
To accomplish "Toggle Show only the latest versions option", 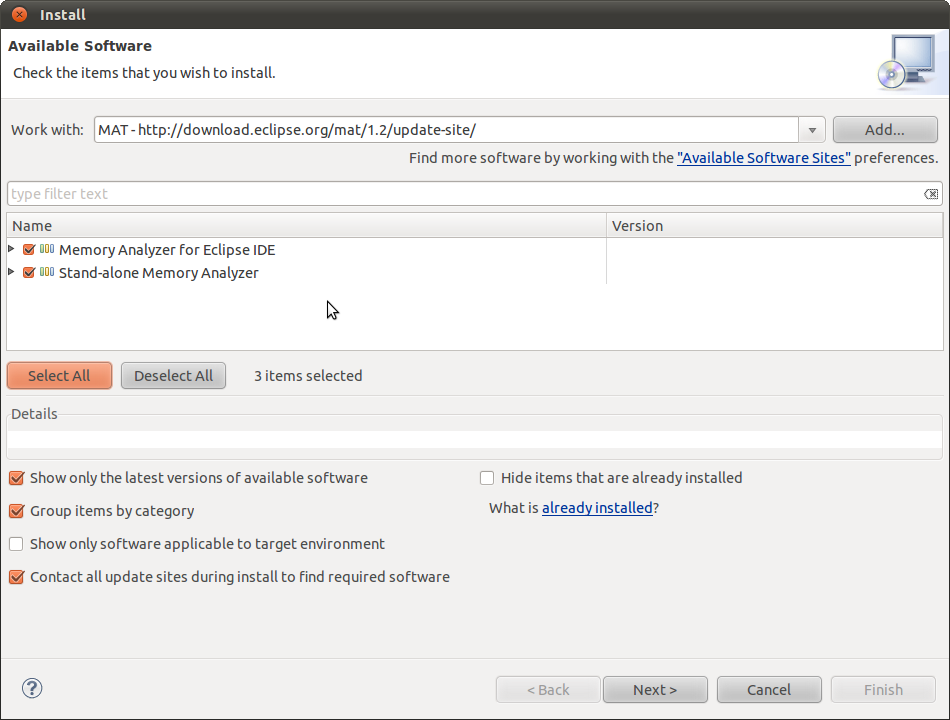I will [x=16, y=478].
